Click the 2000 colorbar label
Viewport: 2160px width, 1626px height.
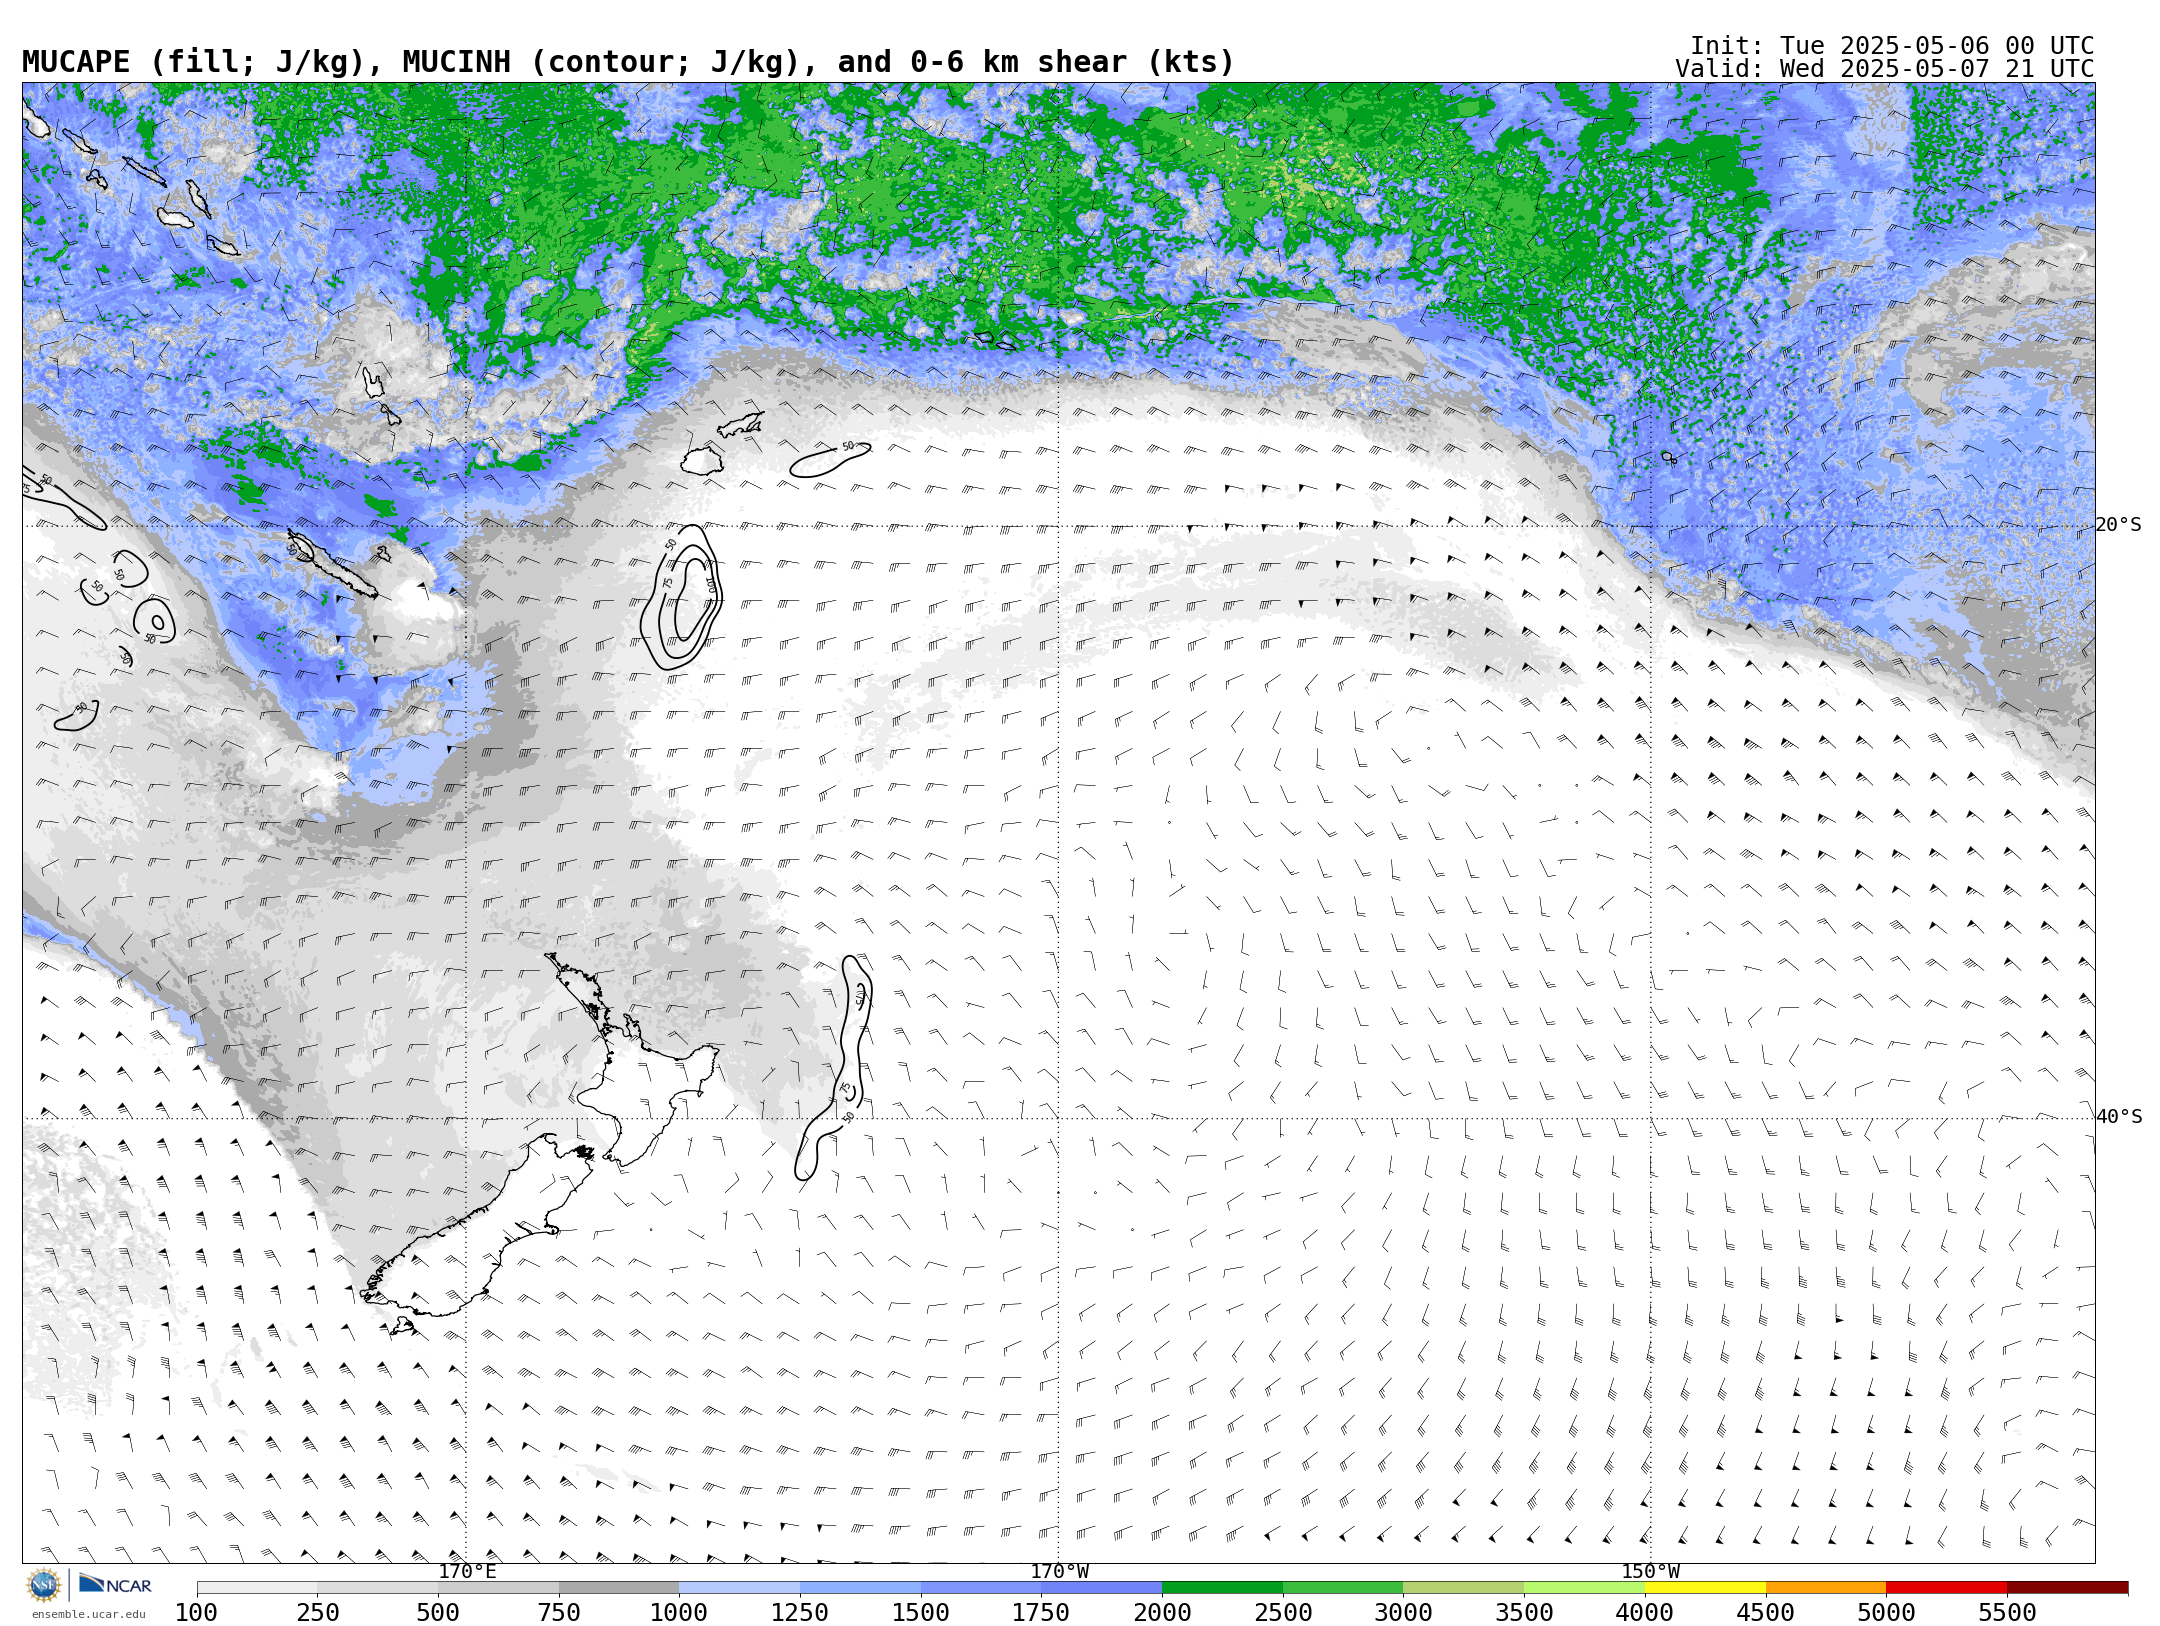coord(1162,1613)
